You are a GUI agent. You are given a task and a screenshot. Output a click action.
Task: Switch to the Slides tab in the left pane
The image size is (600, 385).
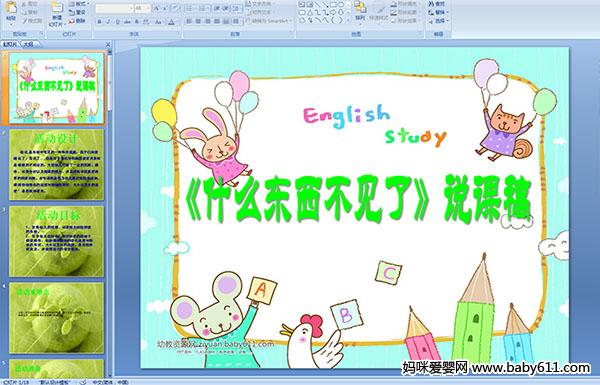coord(10,44)
